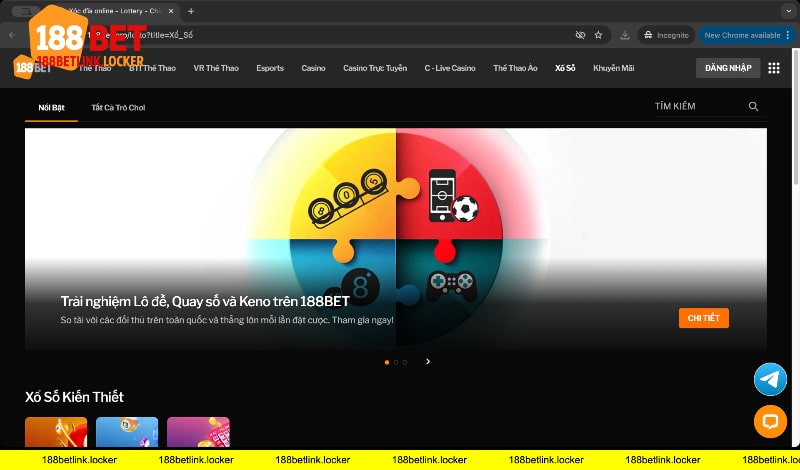The width and height of the screenshot is (800, 470).
Task: Click the ĐĂNG NHẬP button
Action: pyautogui.click(x=727, y=68)
